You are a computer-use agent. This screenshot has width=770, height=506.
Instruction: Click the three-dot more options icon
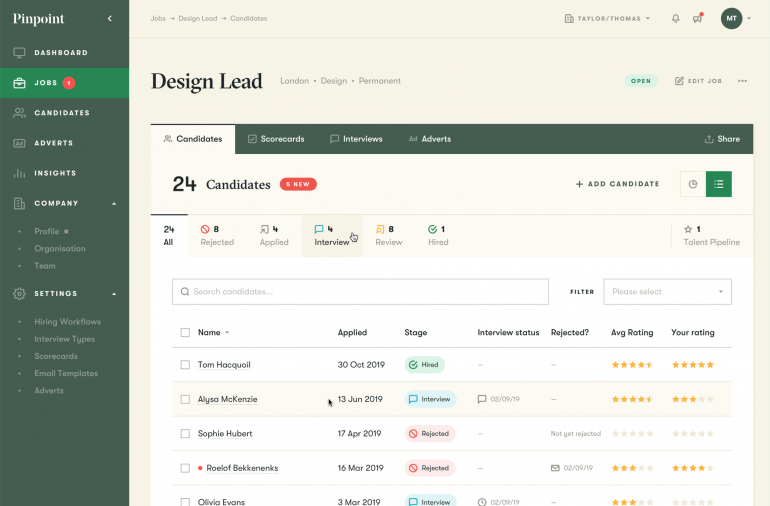pyautogui.click(x=742, y=81)
